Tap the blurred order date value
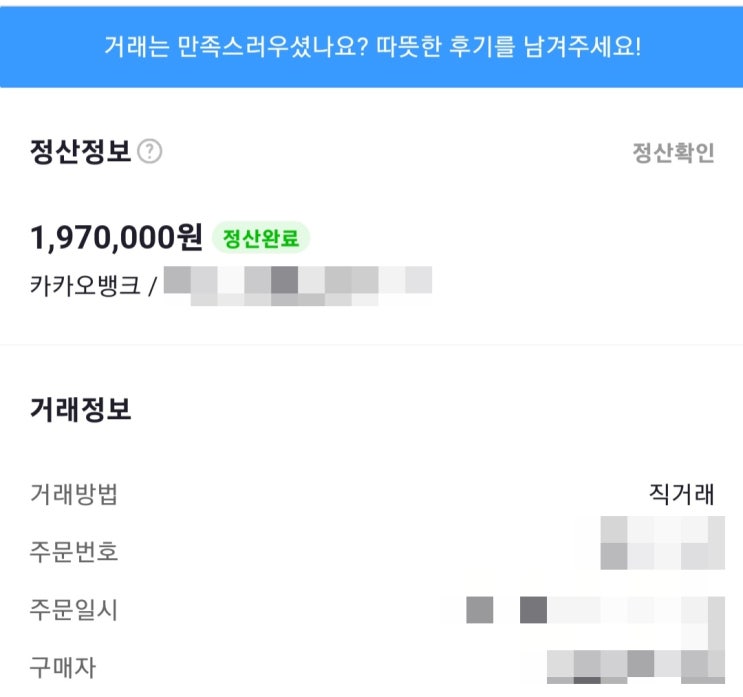This screenshot has height=697, width=743. pyautogui.click(x=595, y=609)
